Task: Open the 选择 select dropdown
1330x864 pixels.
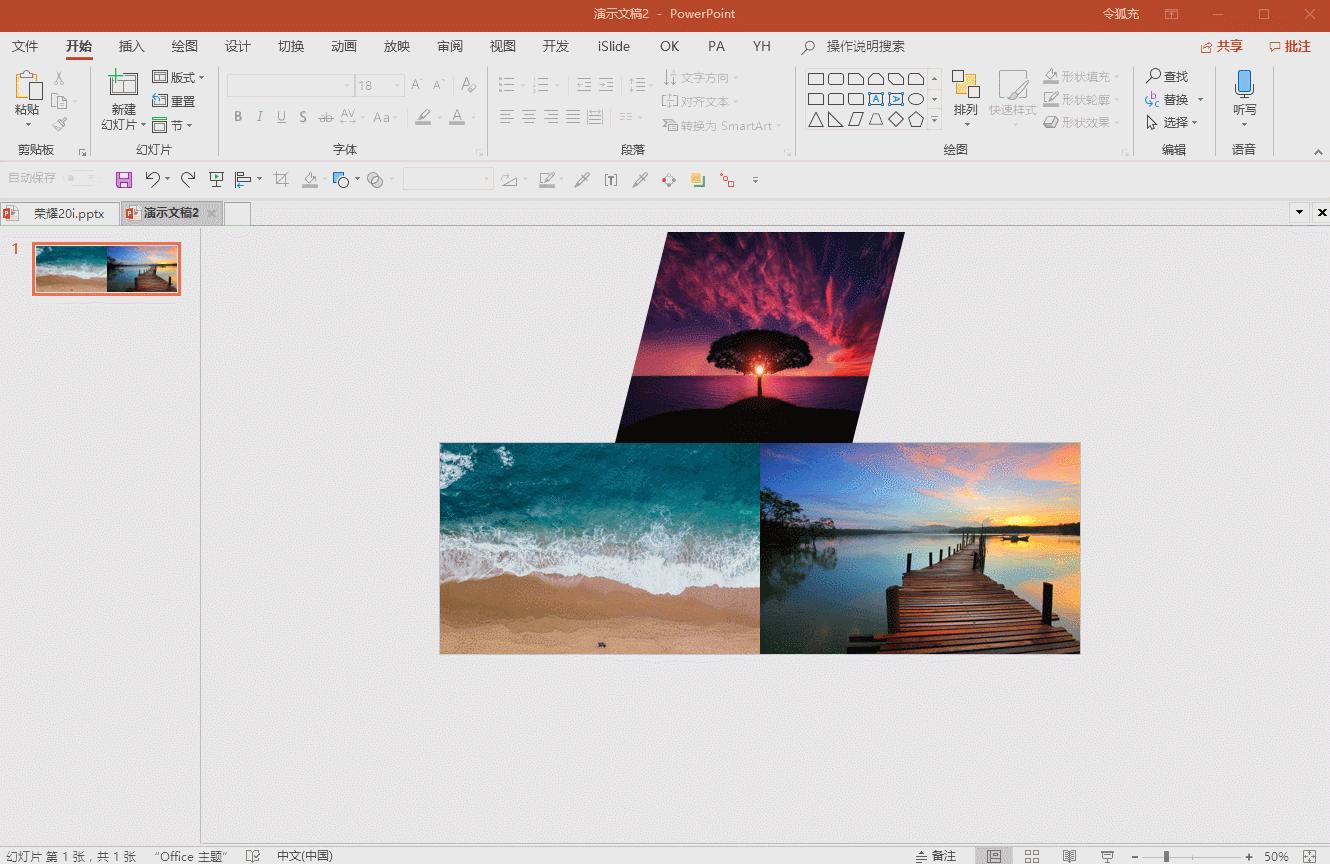Action: pyautogui.click(x=1172, y=123)
